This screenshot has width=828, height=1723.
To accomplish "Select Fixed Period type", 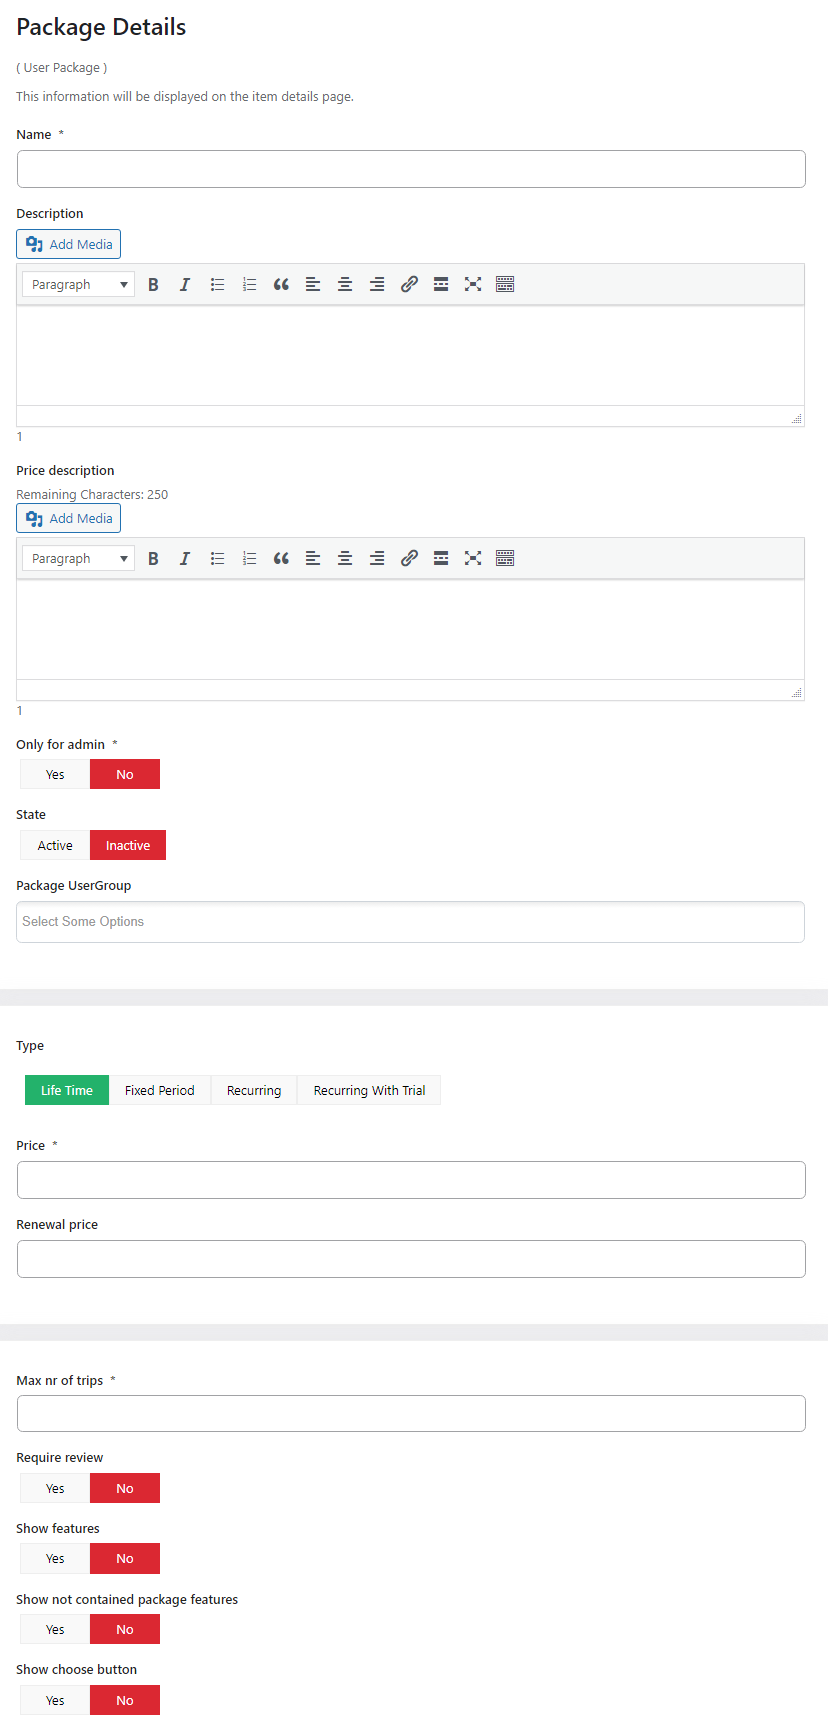I will pyautogui.click(x=160, y=1091).
